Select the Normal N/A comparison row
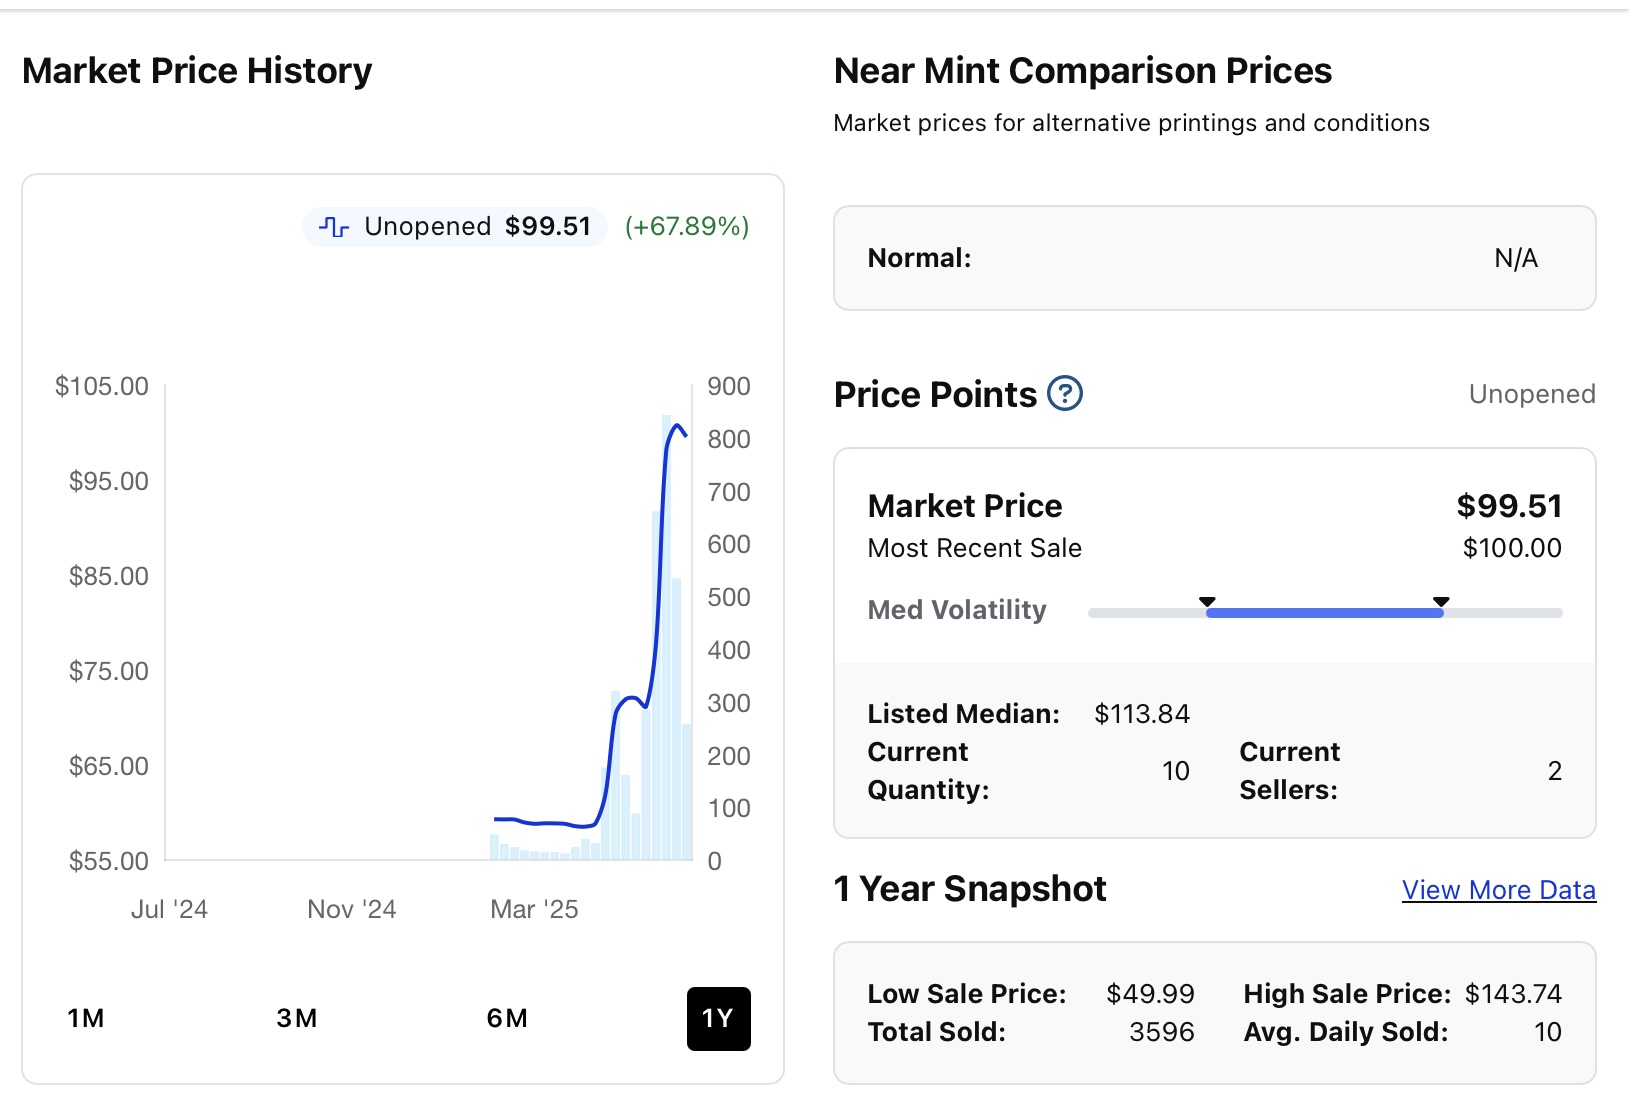This screenshot has height=1108, width=1629. coord(1214,258)
